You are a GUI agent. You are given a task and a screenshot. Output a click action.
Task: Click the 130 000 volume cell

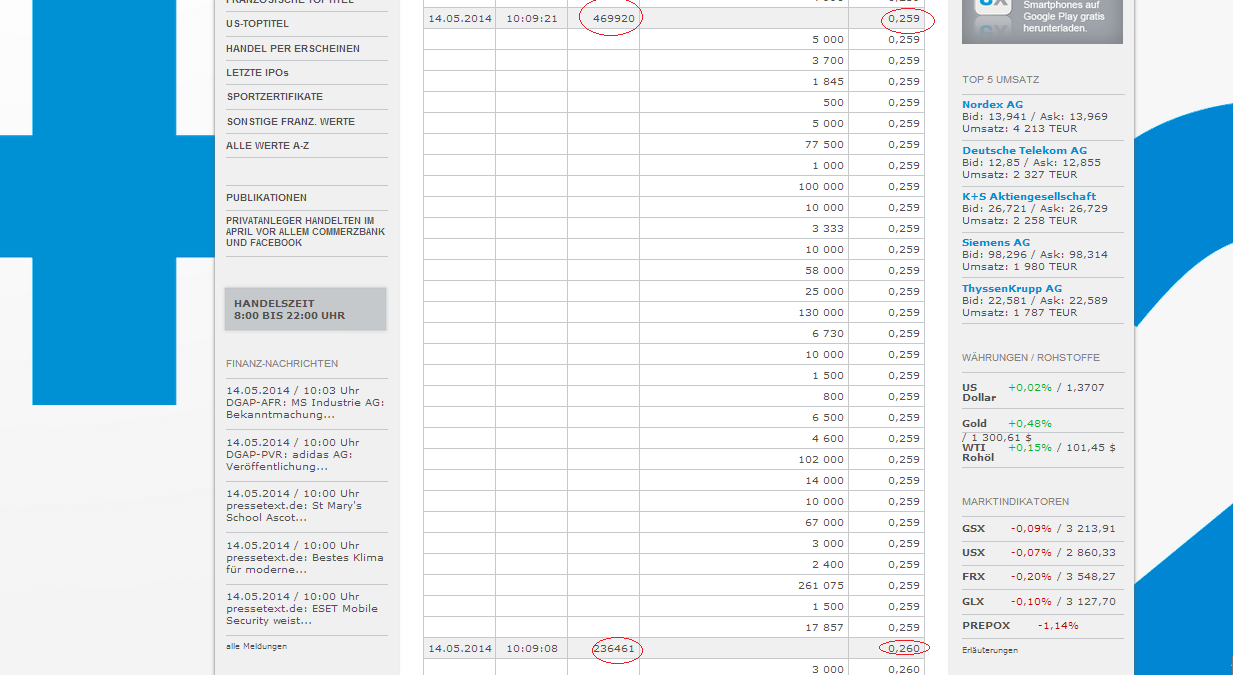coord(744,312)
